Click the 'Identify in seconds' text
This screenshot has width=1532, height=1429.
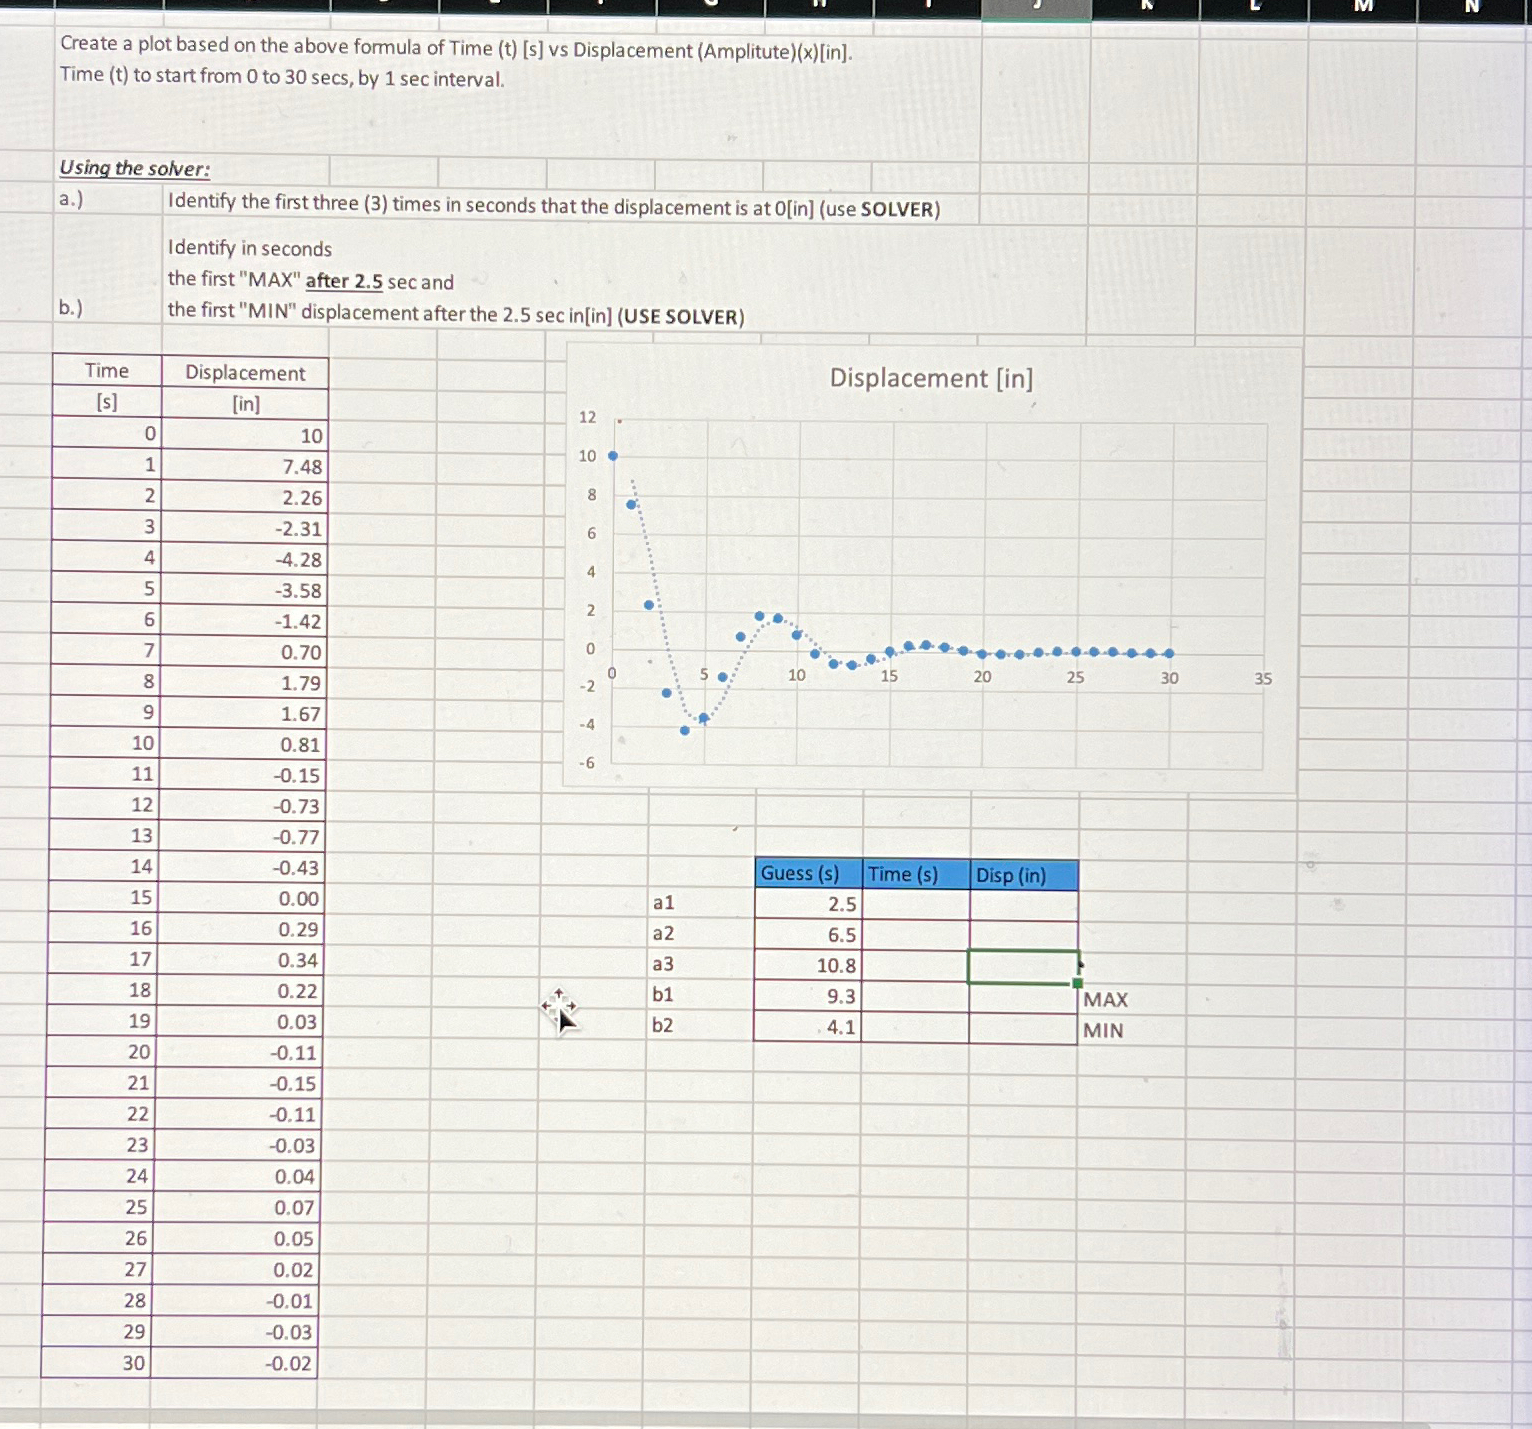(250, 248)
